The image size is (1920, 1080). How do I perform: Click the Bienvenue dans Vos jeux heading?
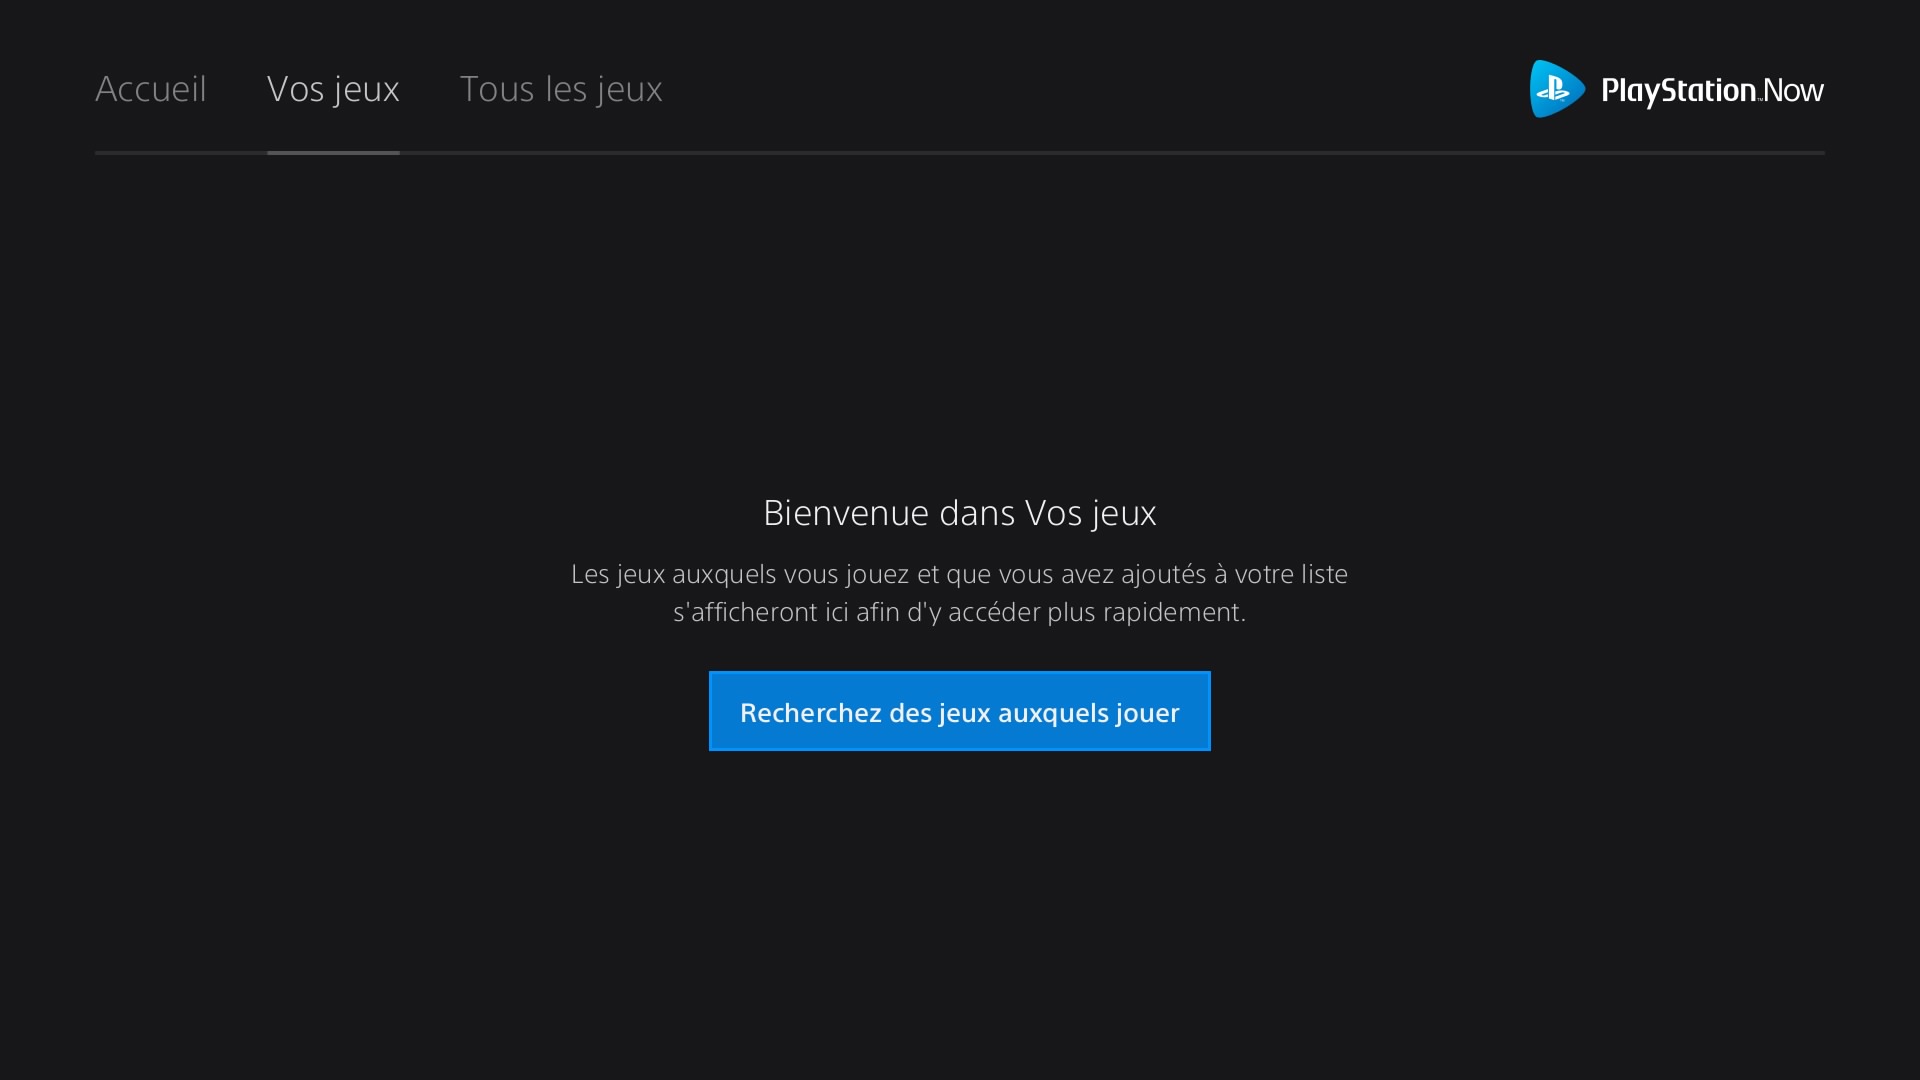pyautogui.click(x=960, y=513)
